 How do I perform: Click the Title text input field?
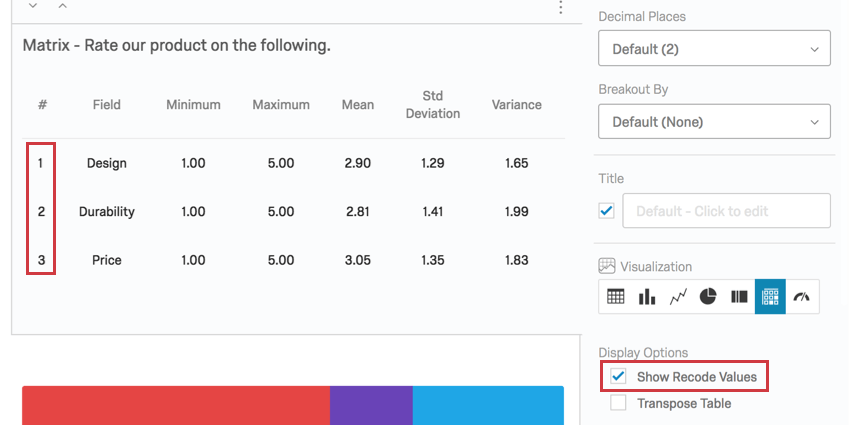point(726,211)
